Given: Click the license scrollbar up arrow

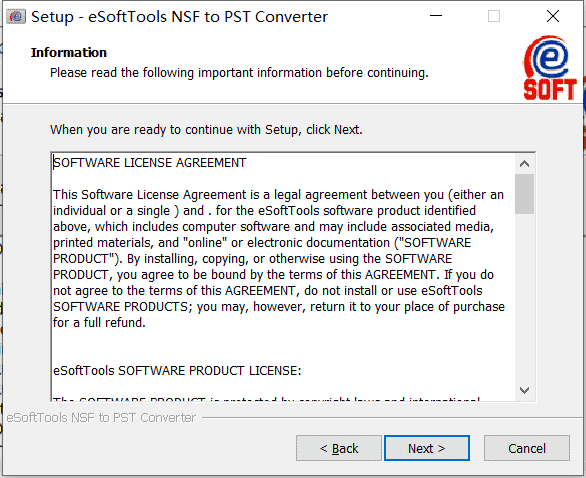Looking at the screenshot, I should tap(524, 164).
